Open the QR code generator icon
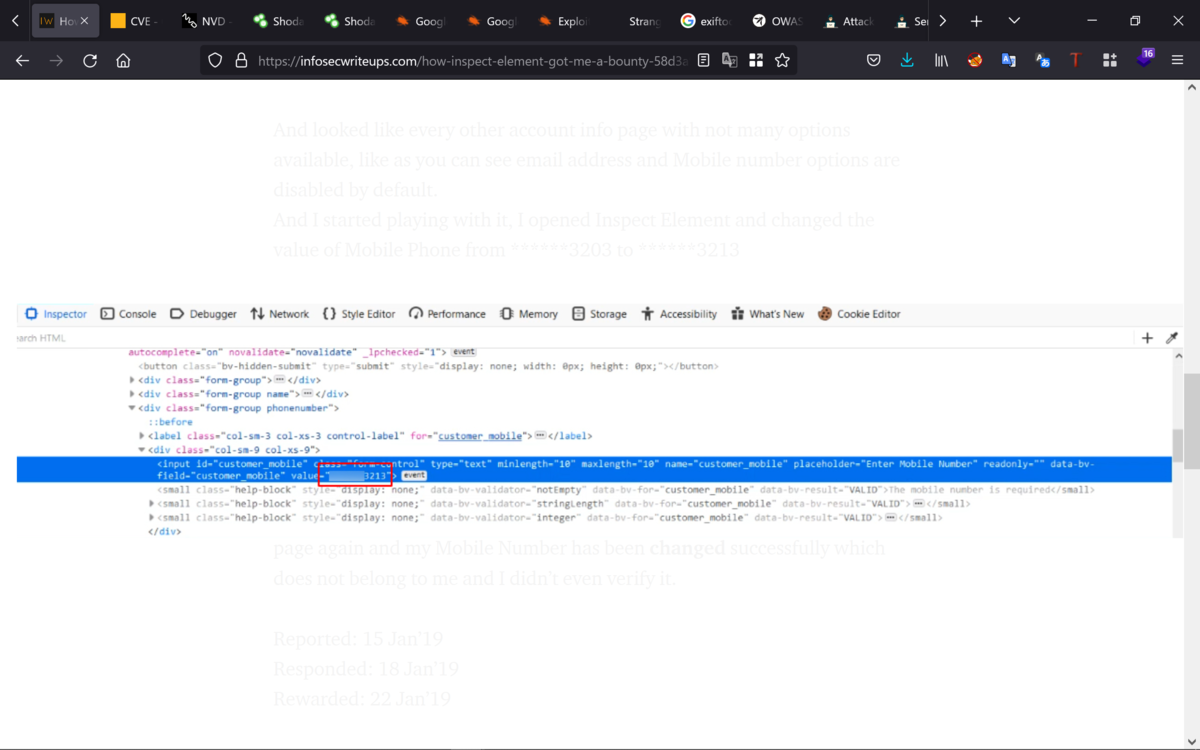The height and width of the screenshot is (750, 1200). click(x=756, y=61)
